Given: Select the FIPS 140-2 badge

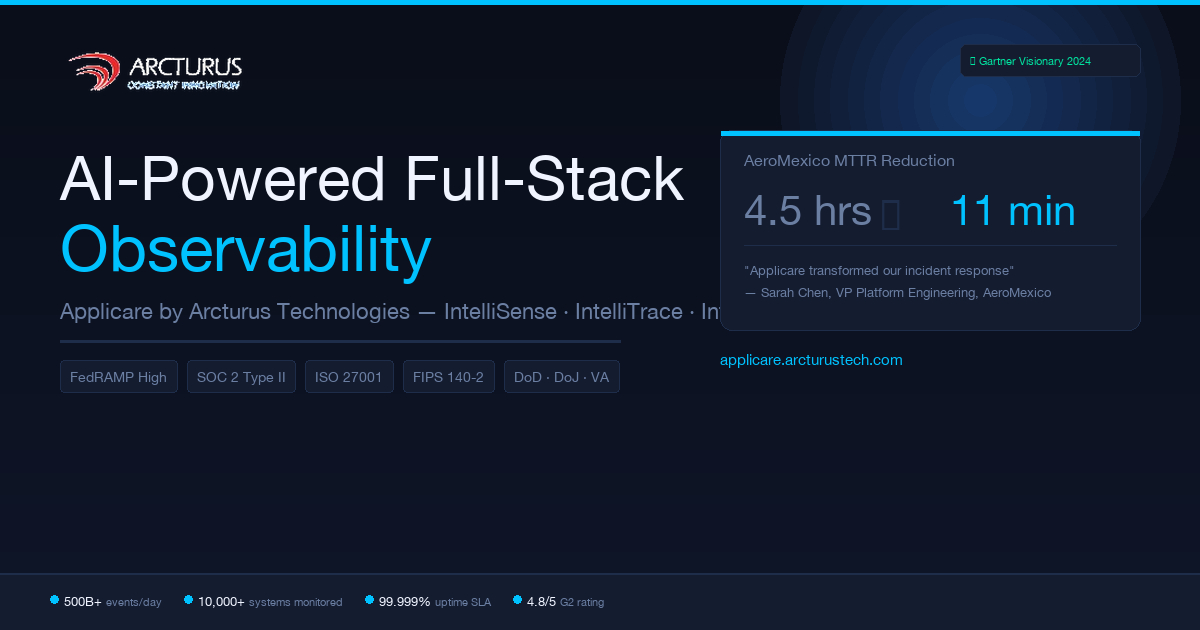Looking at the screenshot, I should click(449, 377).
